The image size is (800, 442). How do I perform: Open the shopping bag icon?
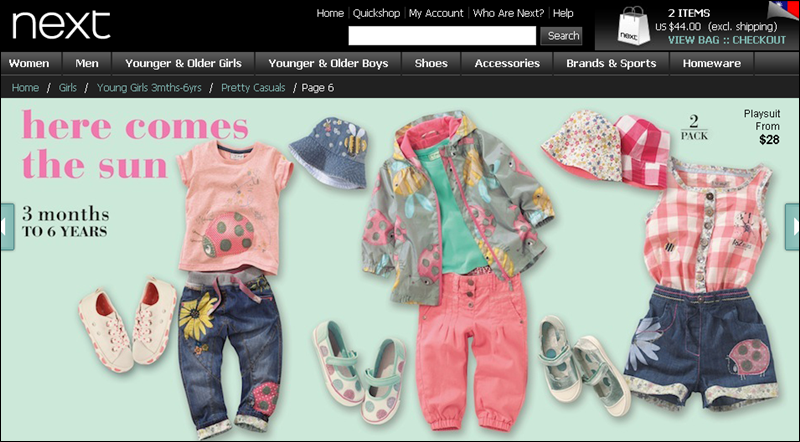tap(633, 27)
